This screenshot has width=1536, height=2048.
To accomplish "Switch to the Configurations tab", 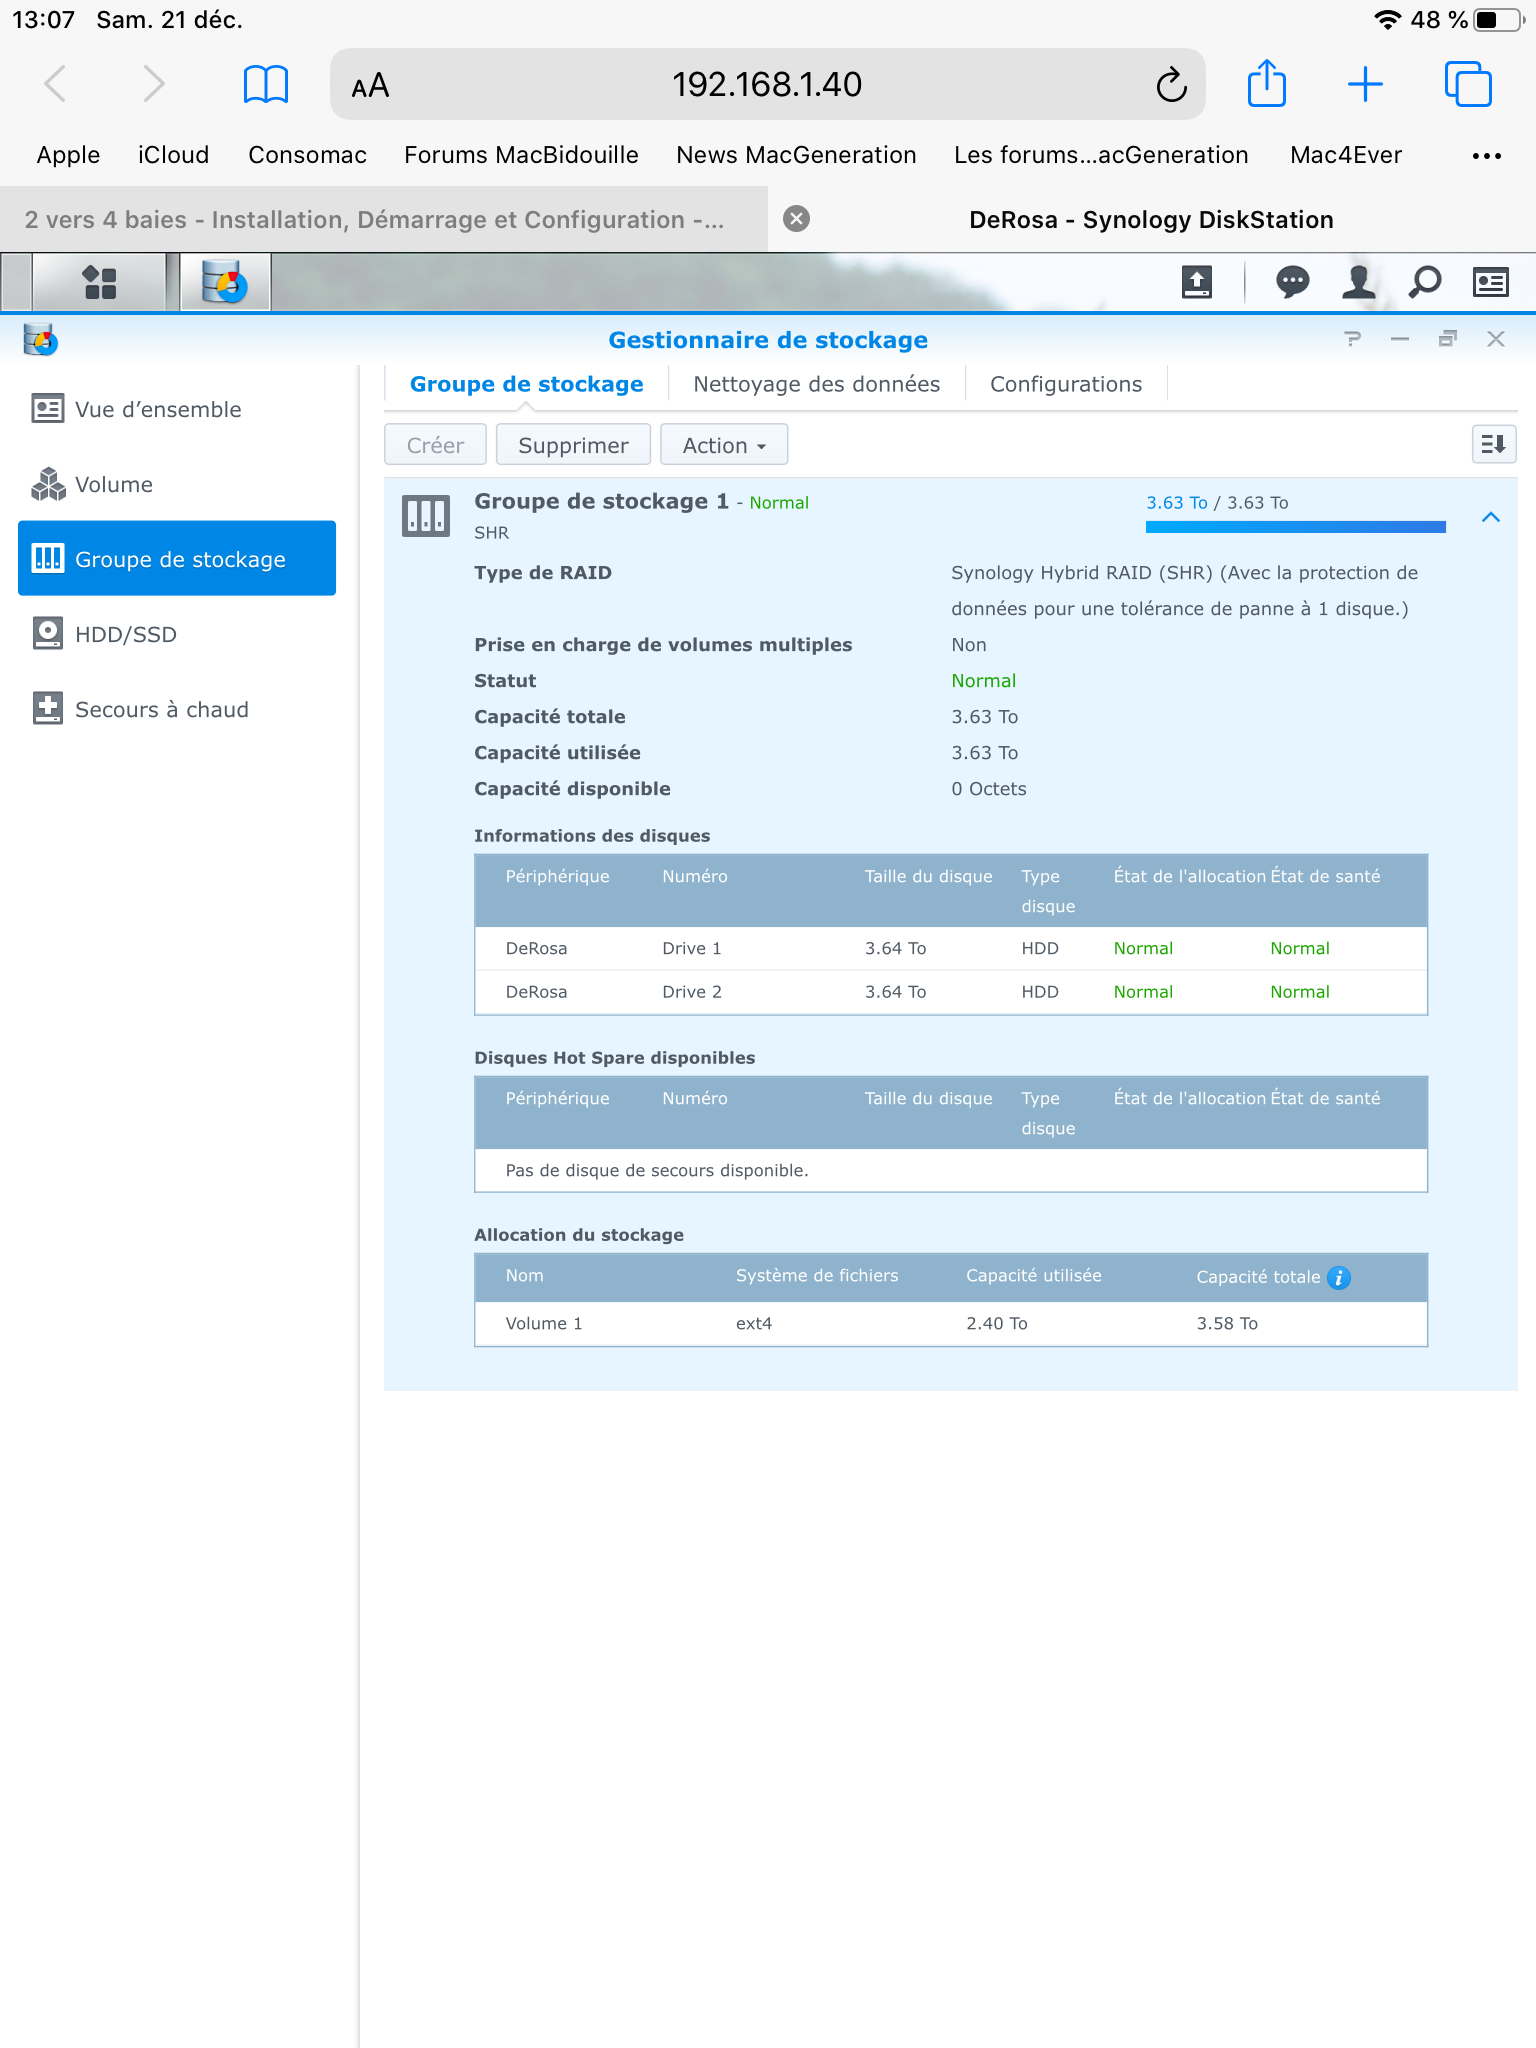I will coord(1065,384).
